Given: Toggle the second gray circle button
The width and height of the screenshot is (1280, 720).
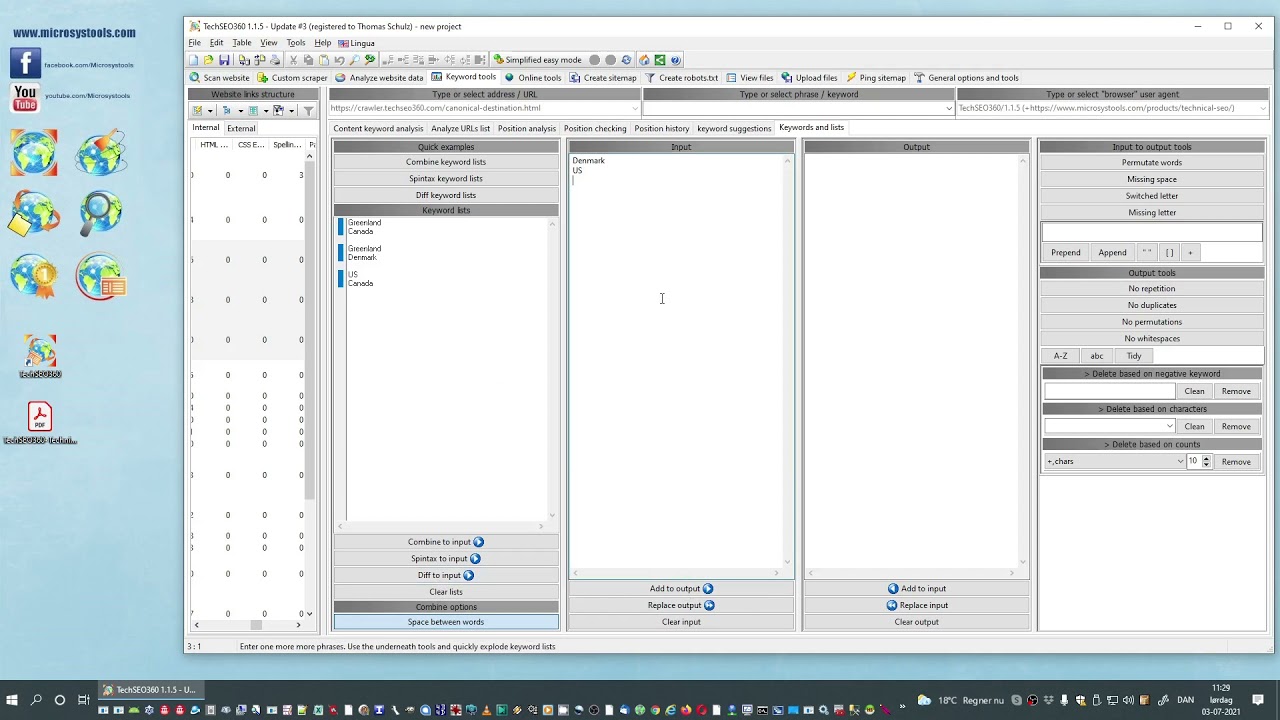Looking at the screenshot, I should point(611,60).
